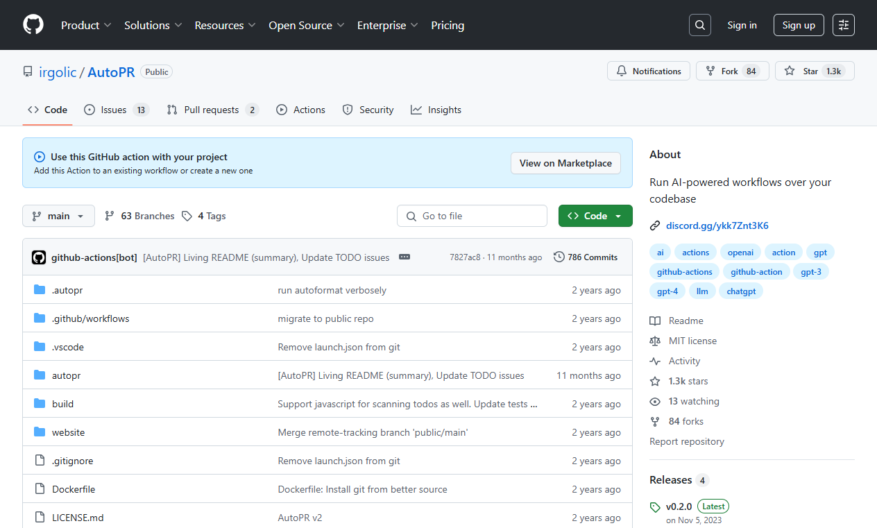Image resolution: width=877 pixels, height=528 pixels.
Task: Click the .gitignore file icon
Action: [39, 460]
